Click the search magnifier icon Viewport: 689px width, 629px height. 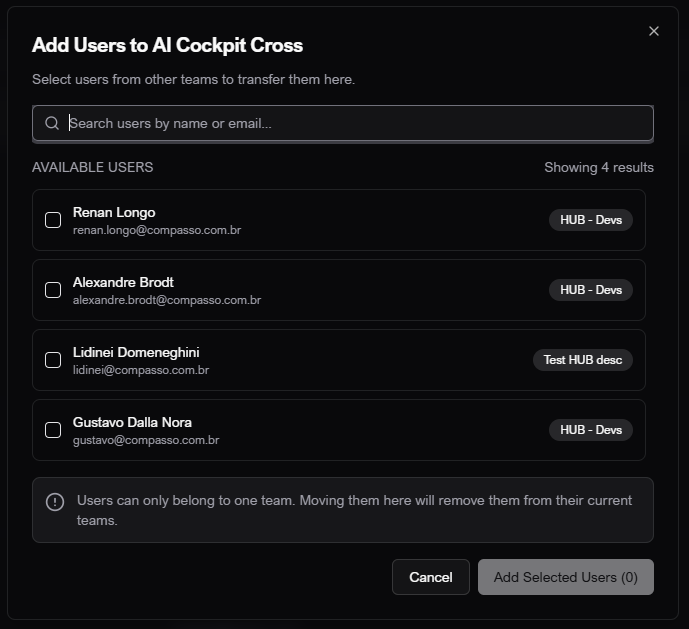tap(52, 124)
